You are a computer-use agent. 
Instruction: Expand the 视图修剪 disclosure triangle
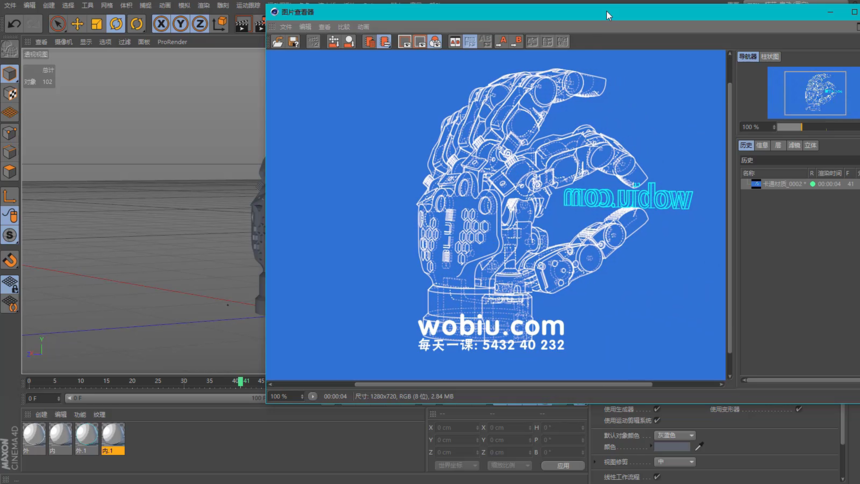pyautogui.click(x=595, y=462)
